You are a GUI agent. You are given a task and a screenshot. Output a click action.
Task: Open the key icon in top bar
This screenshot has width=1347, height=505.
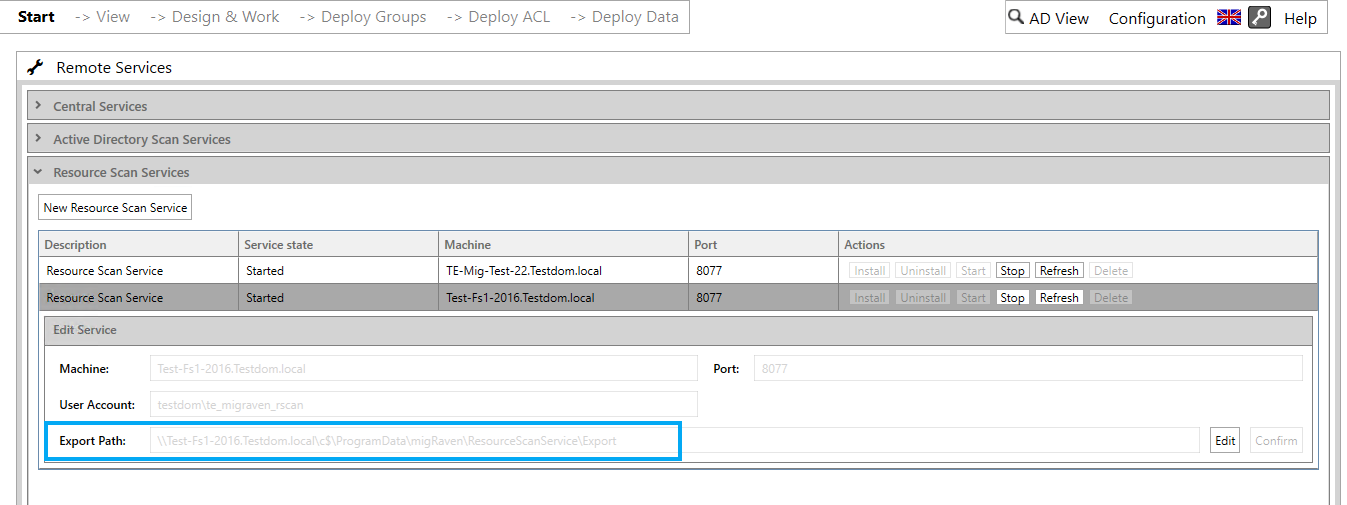(1259, 17)
